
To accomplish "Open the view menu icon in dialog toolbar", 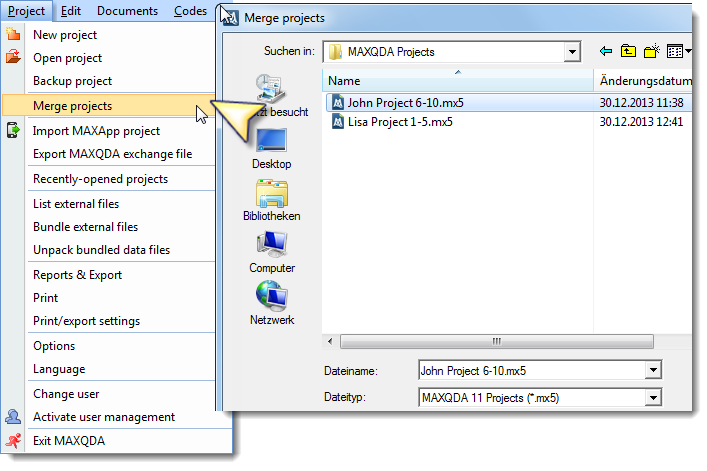I will [679, 51].
